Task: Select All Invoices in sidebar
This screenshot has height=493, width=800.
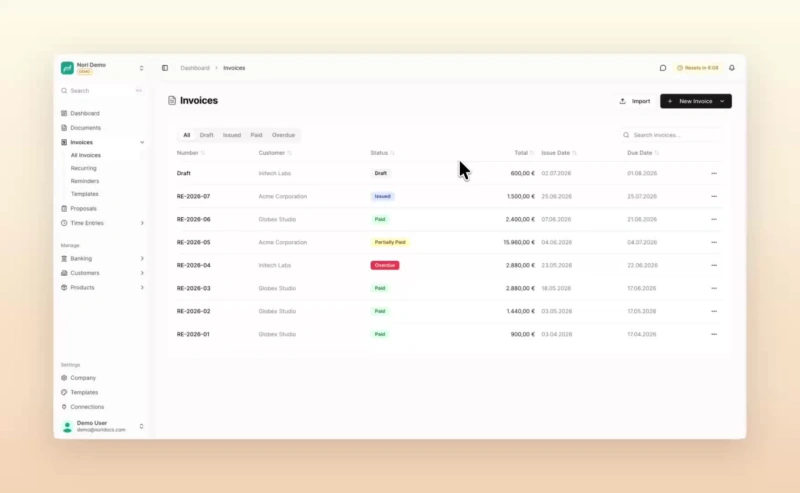Action: (x=86, y=155)
